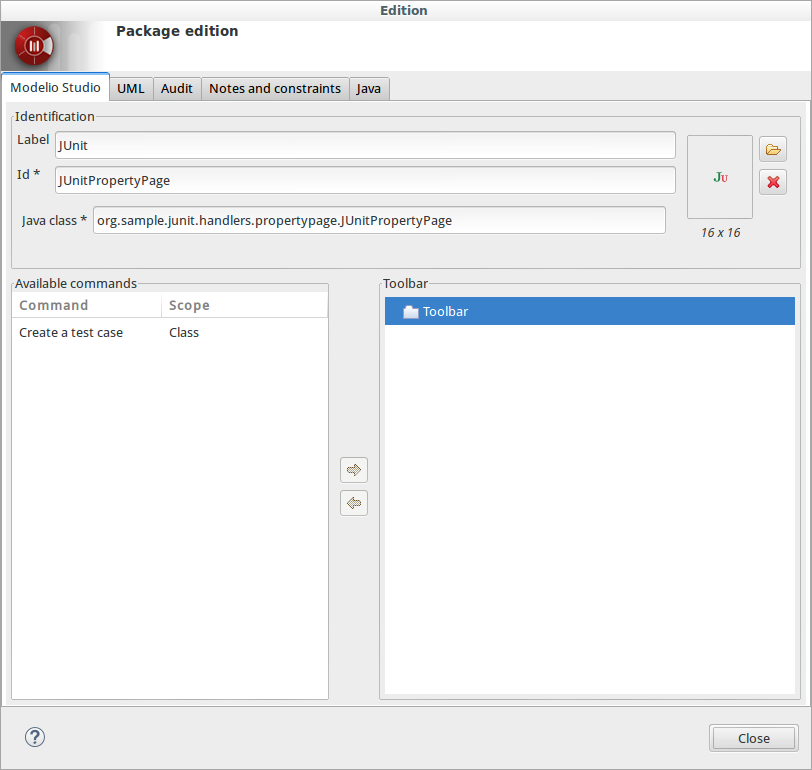Select the Java tab
812x770 pixels.
pos(369,89)
